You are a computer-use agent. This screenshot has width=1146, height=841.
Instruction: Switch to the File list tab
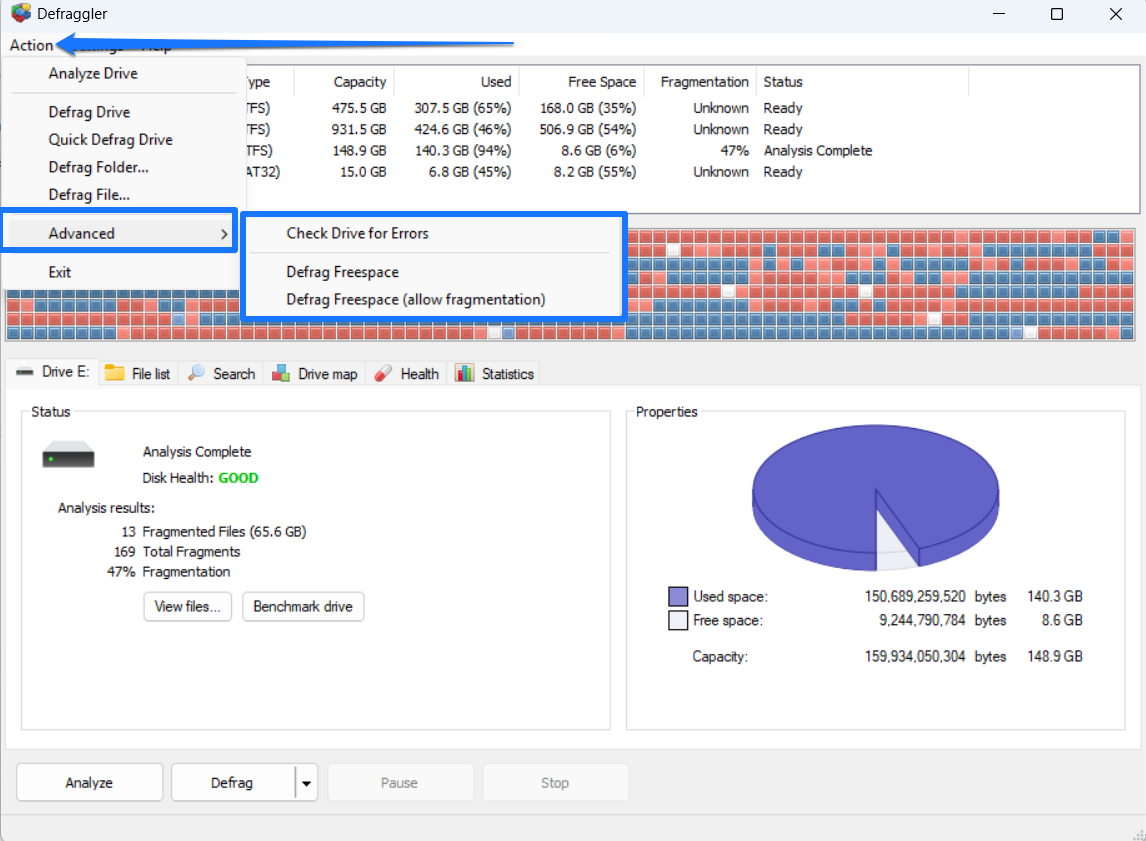pos(137,373)
